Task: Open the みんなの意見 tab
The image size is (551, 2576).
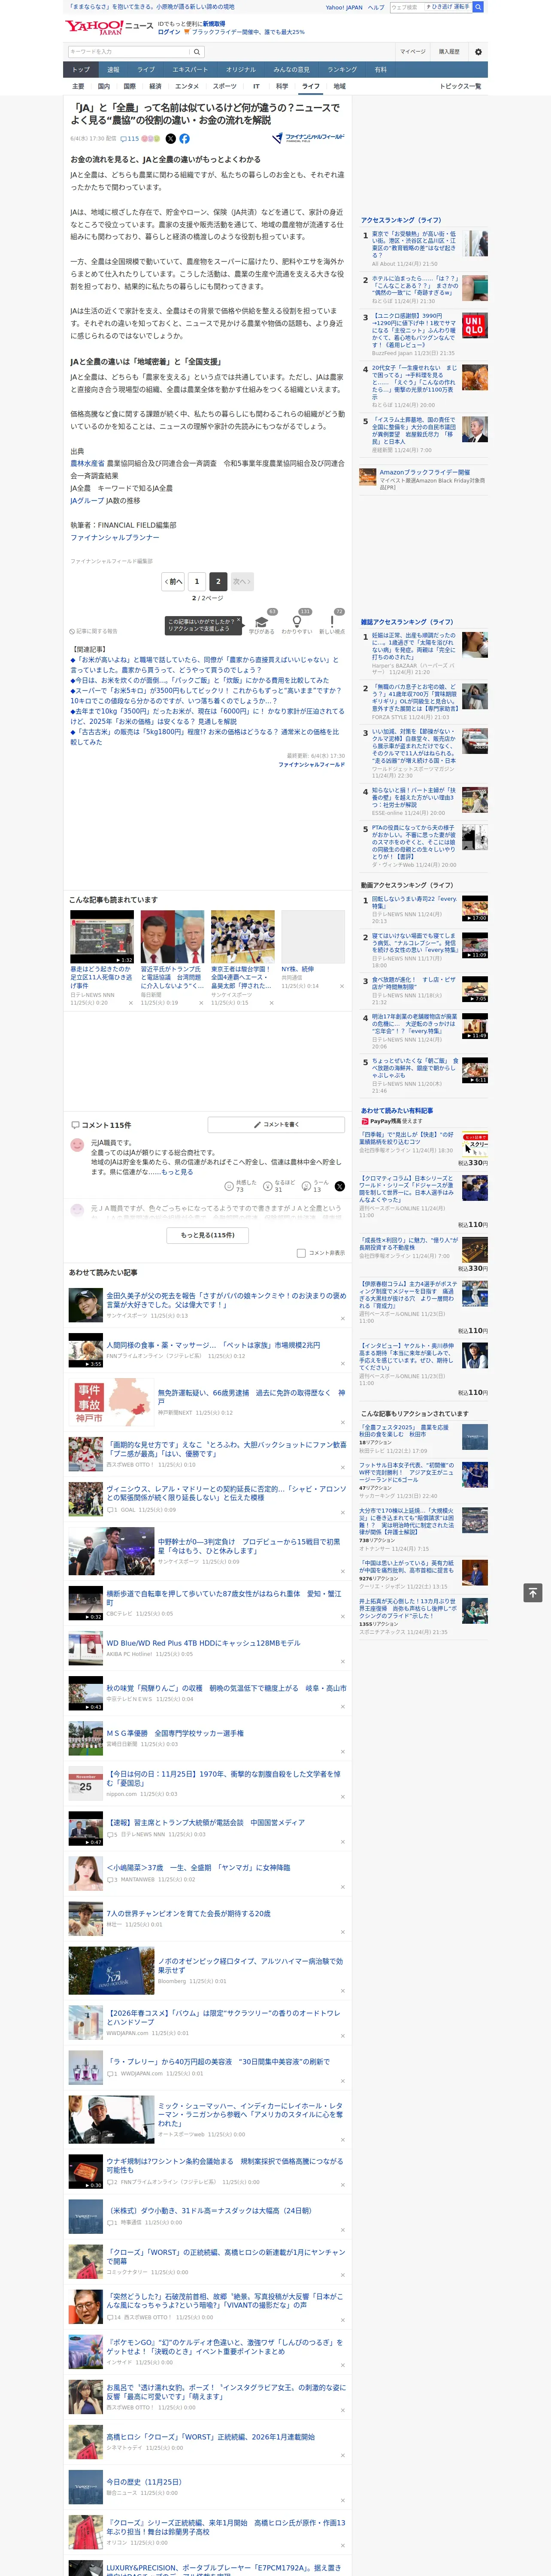Action: coord(292,69)
